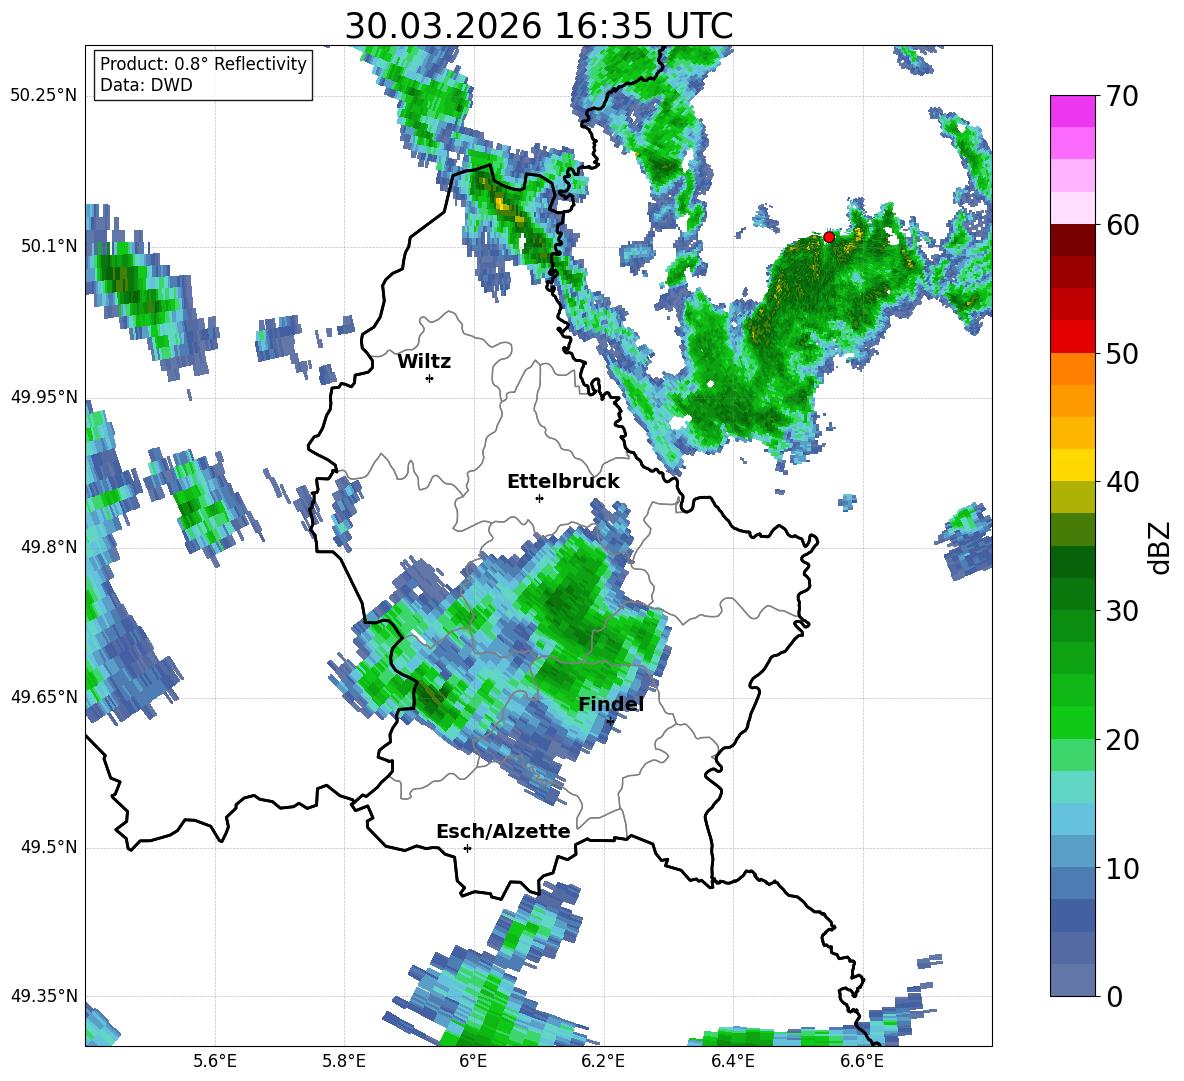Click the magenta top band of the colorbar

point(1072,111)
